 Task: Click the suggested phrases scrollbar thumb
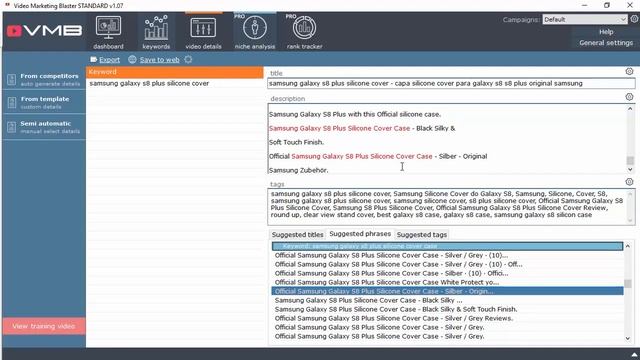coord(628,283)
